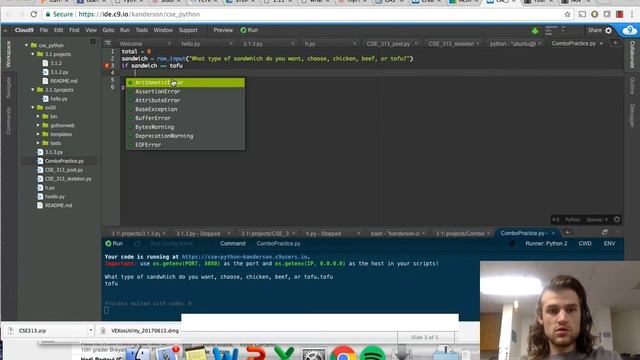Viewport: 640px width, 360px height.
Task: Open the Goto menu
Action: pyautogui.click(x=108, y=30)
